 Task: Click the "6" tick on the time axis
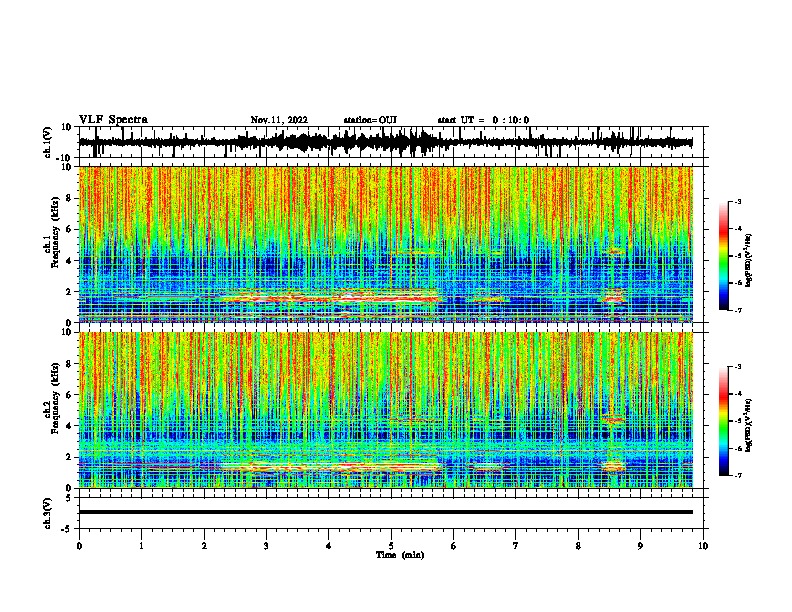(x=454, y=546)
